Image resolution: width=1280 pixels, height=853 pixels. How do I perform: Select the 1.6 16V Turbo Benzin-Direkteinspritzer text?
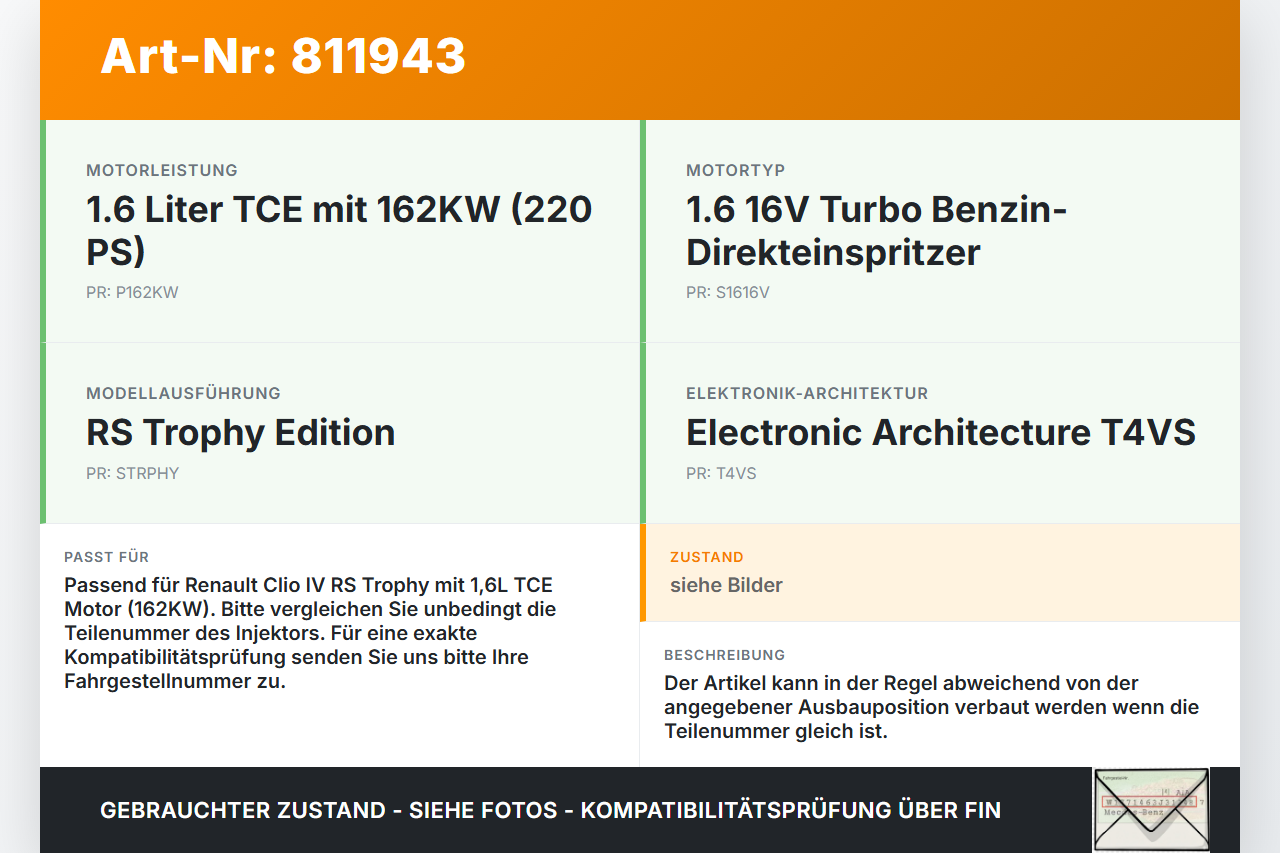click(x=877, y=230)
